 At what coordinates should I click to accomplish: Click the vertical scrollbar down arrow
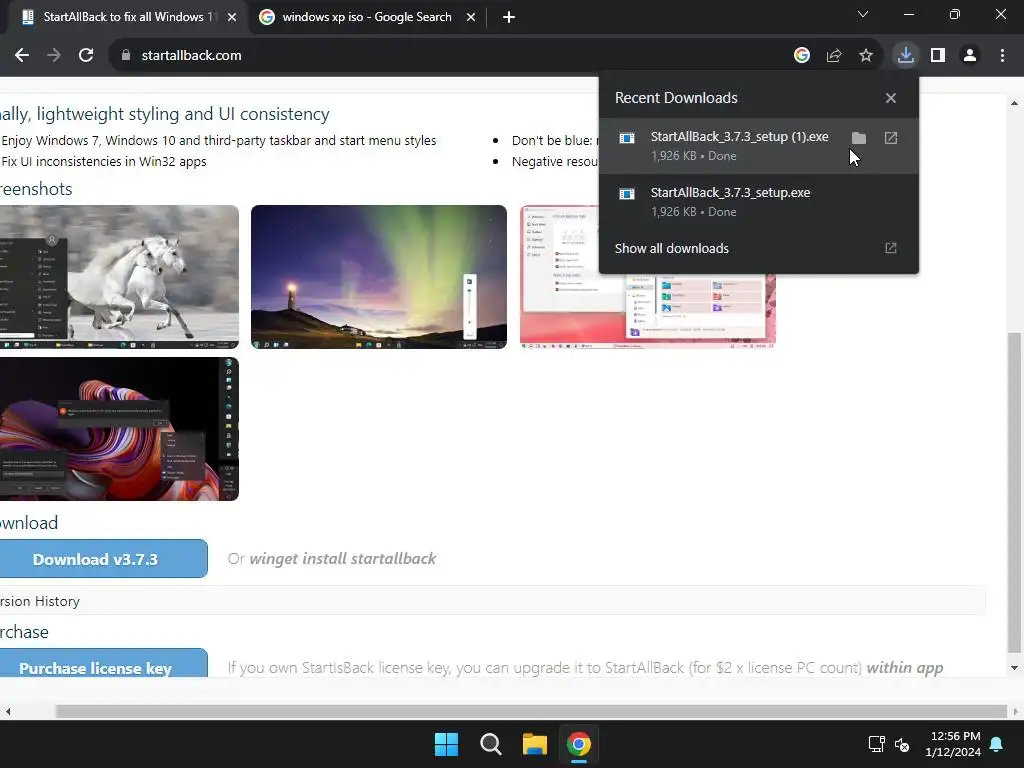click(1014, 667)
